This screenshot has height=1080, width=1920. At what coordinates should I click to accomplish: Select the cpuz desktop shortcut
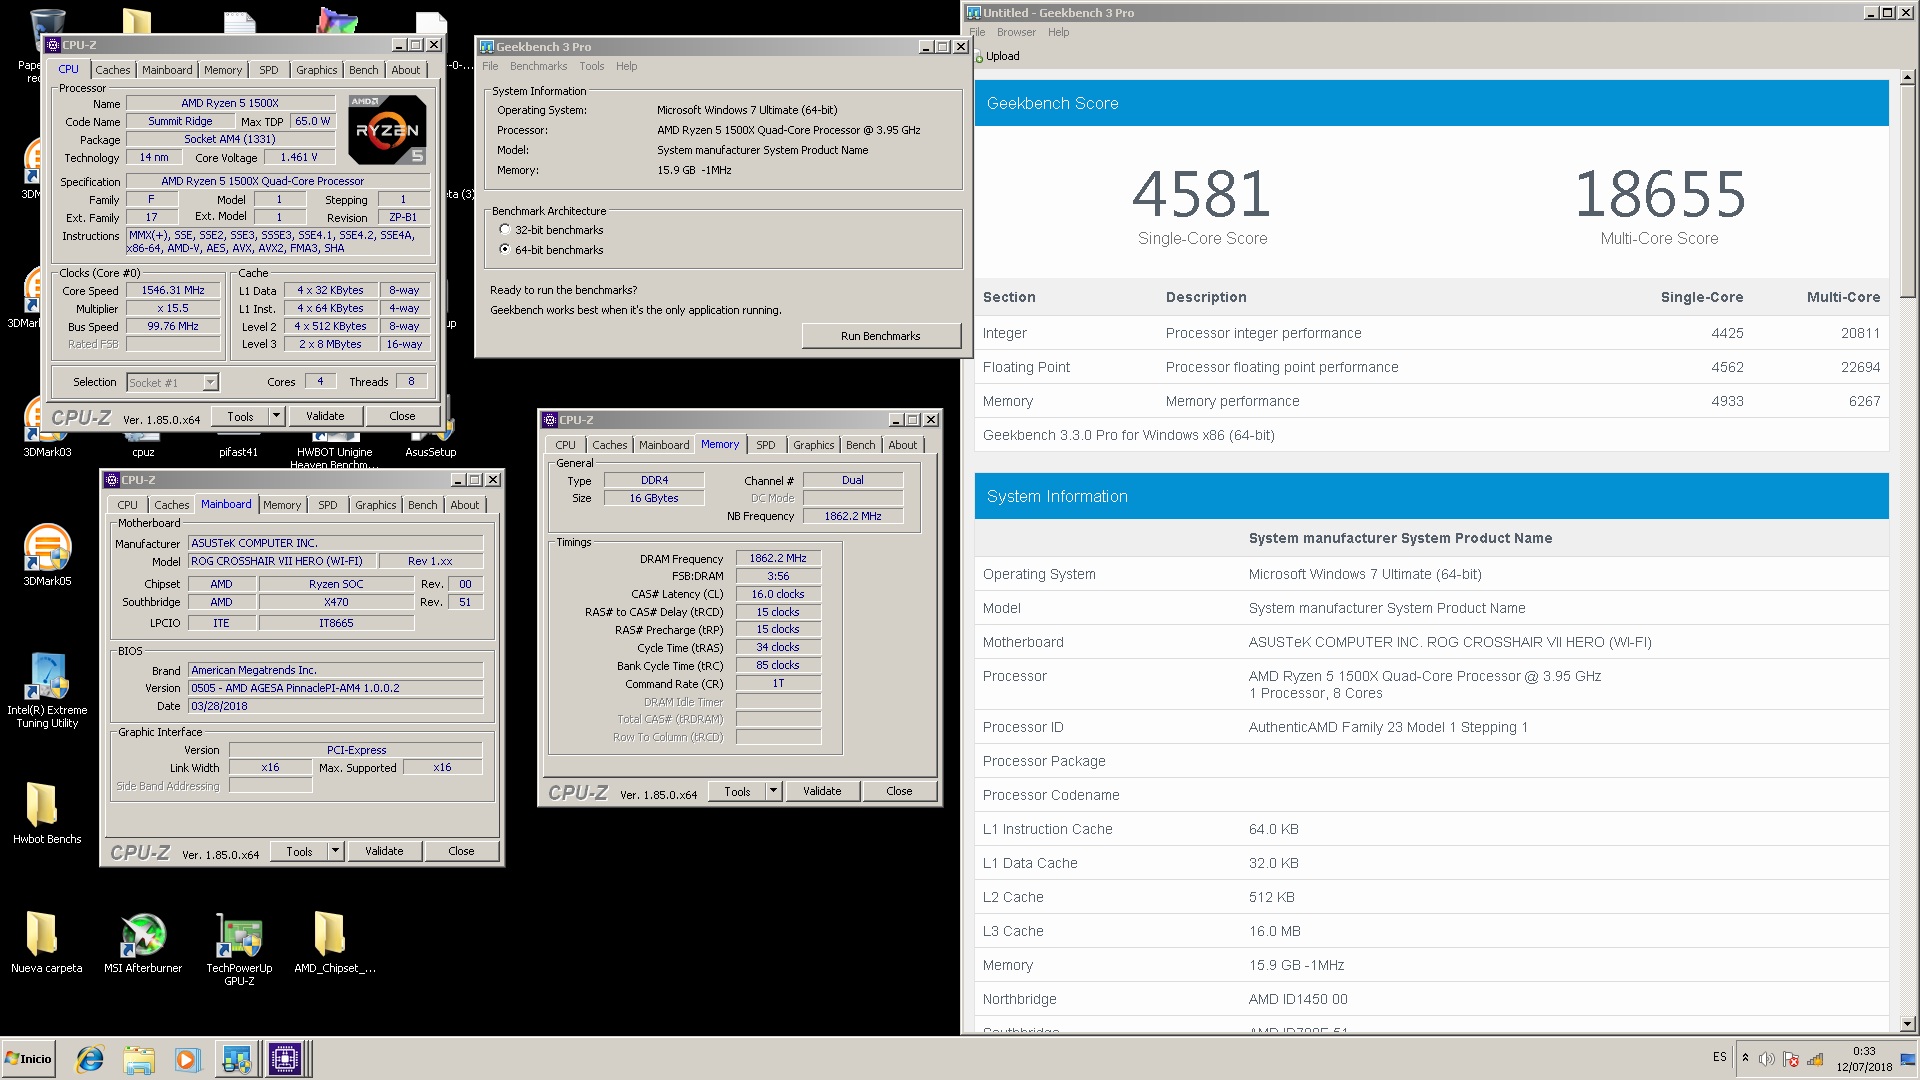pos(143,450)
